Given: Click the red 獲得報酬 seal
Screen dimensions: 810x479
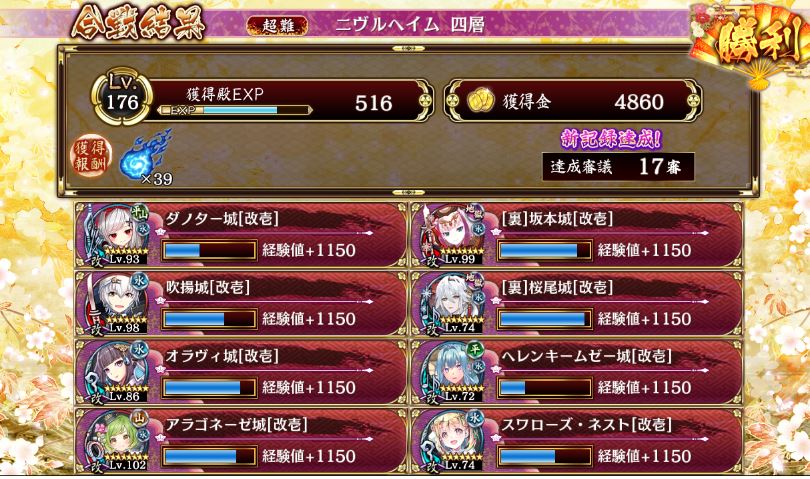Looking at the screenshot, I should click(91, 157).
